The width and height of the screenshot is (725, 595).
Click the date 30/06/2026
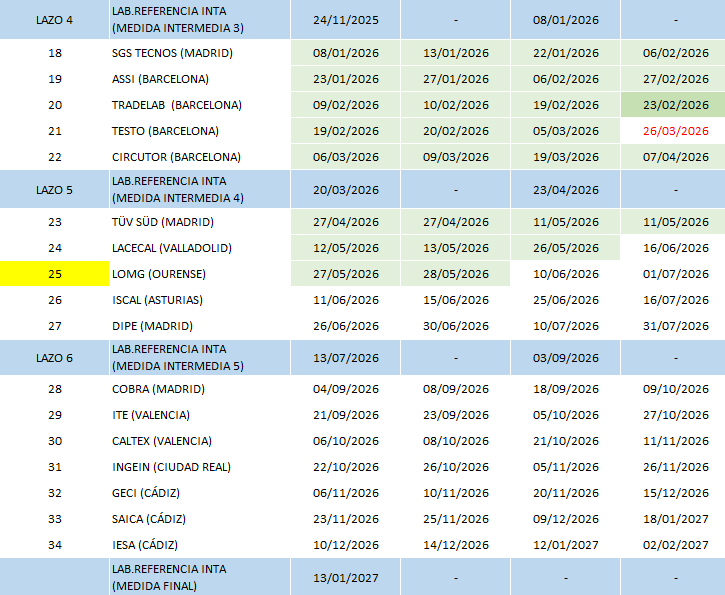click(455, 325)
